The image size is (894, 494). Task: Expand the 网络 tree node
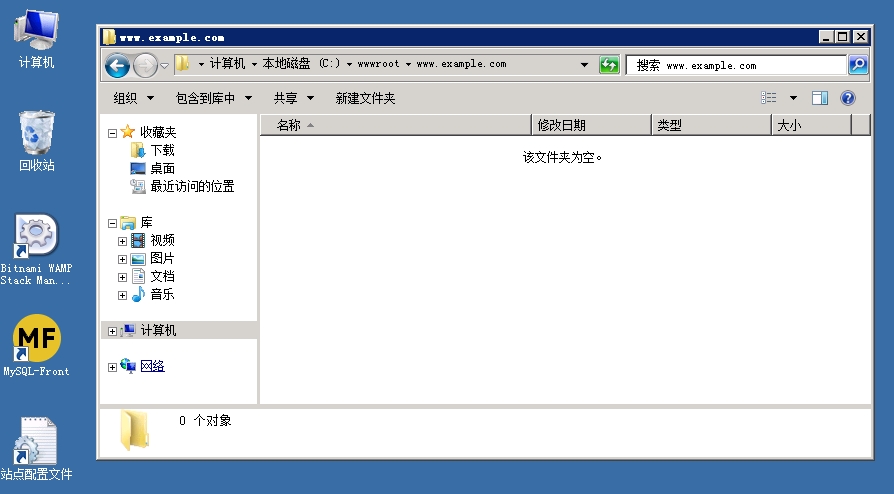tap(112, 367)
